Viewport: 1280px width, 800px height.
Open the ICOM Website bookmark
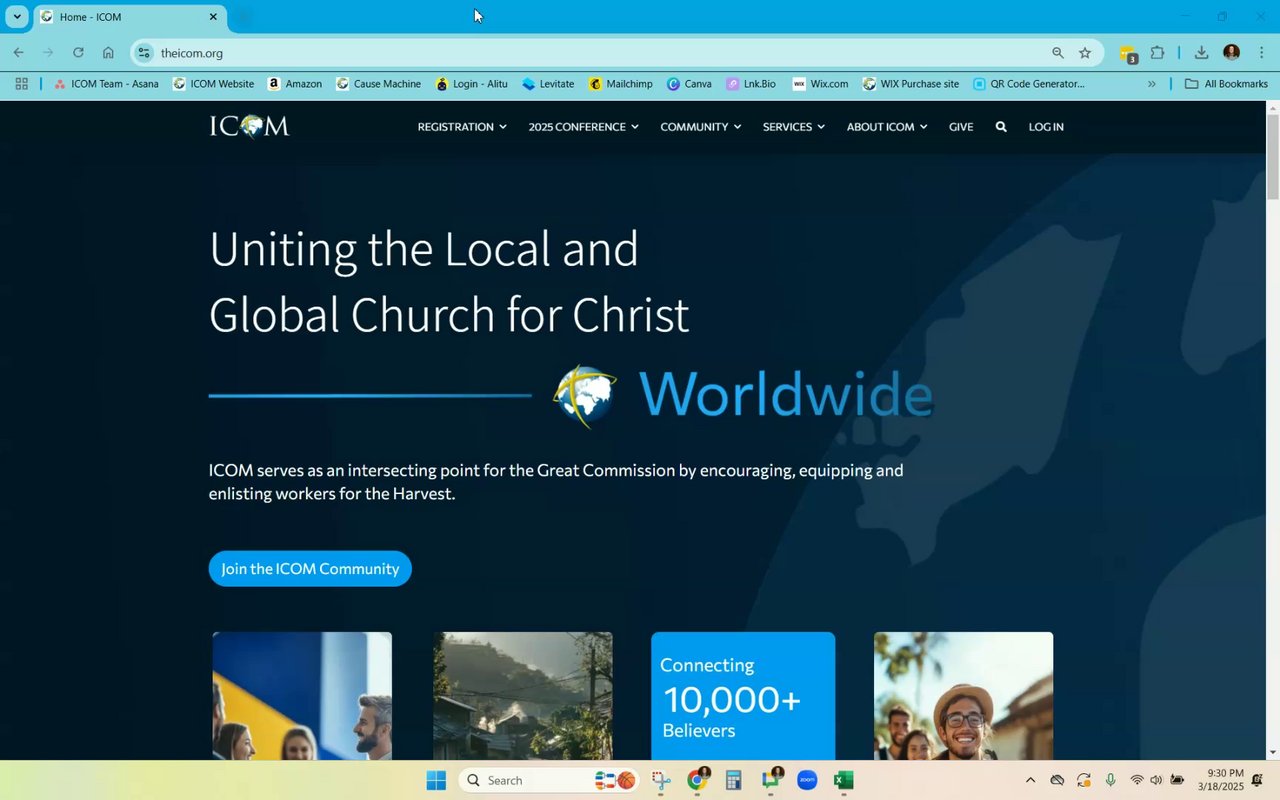(213, 84)
